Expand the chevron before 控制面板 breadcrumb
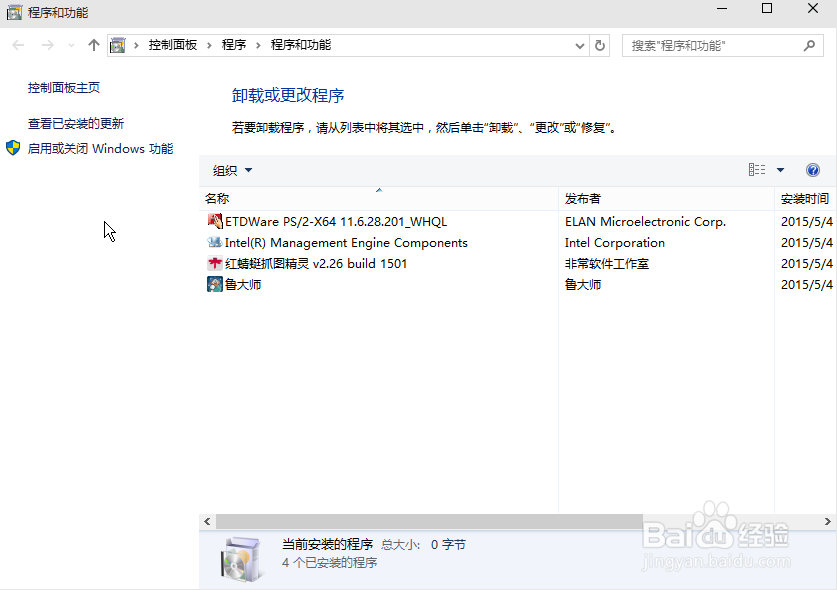Image resolution: width=837 pixels, height=590 pixels. click(x=136, y=45)
